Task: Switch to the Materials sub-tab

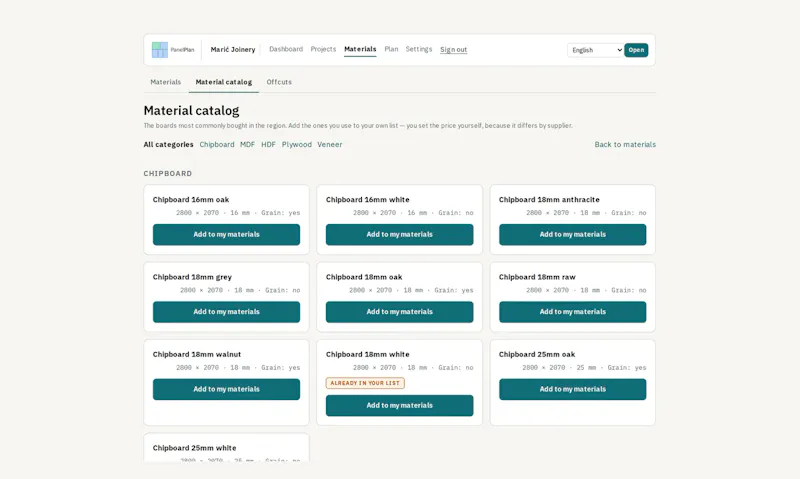Action: click(x=165, y=82)
